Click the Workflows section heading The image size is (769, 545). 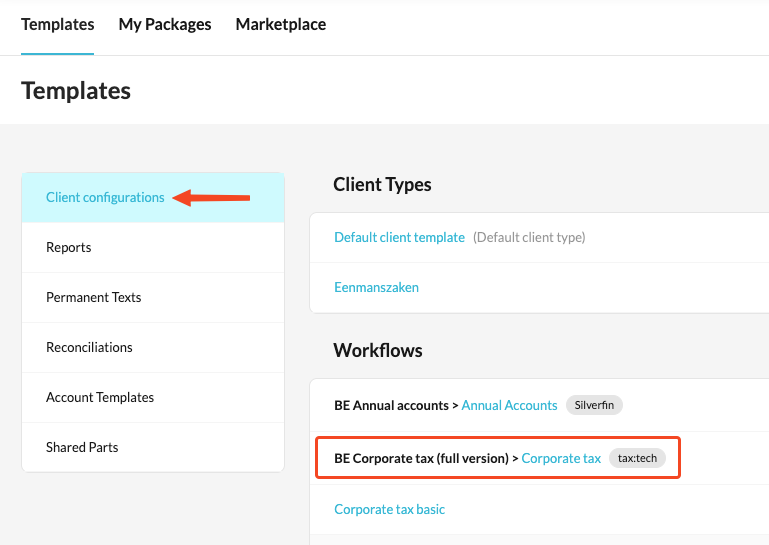tap(378, 350)
